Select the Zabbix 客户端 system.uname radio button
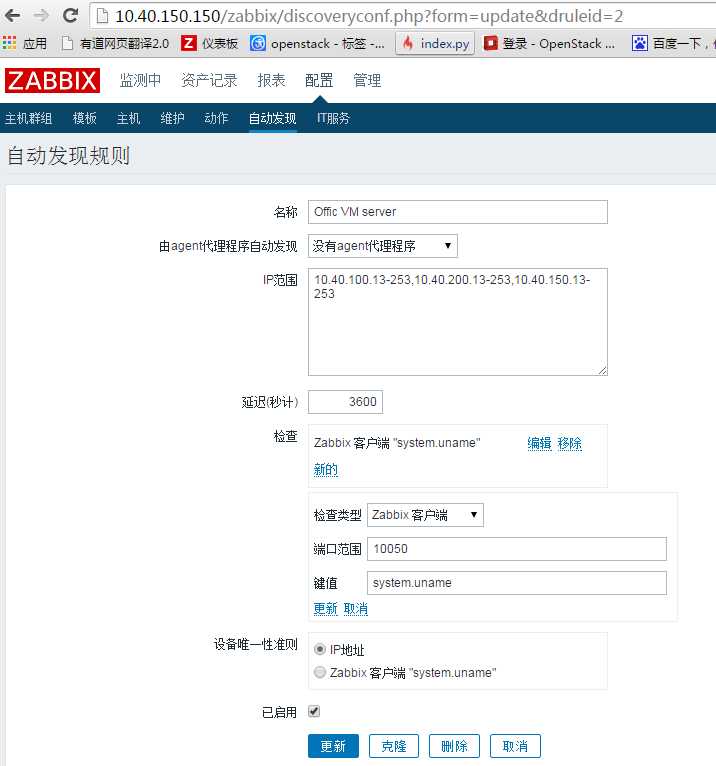Screen dimensions: 716x766 tap(319, 672)
